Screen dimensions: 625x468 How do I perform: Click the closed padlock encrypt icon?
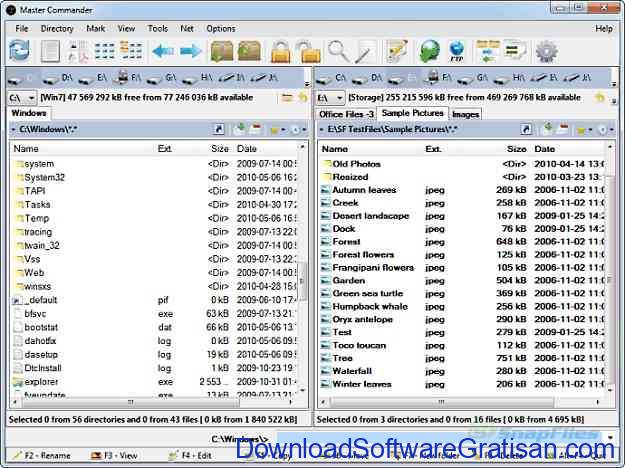point(281,52)
